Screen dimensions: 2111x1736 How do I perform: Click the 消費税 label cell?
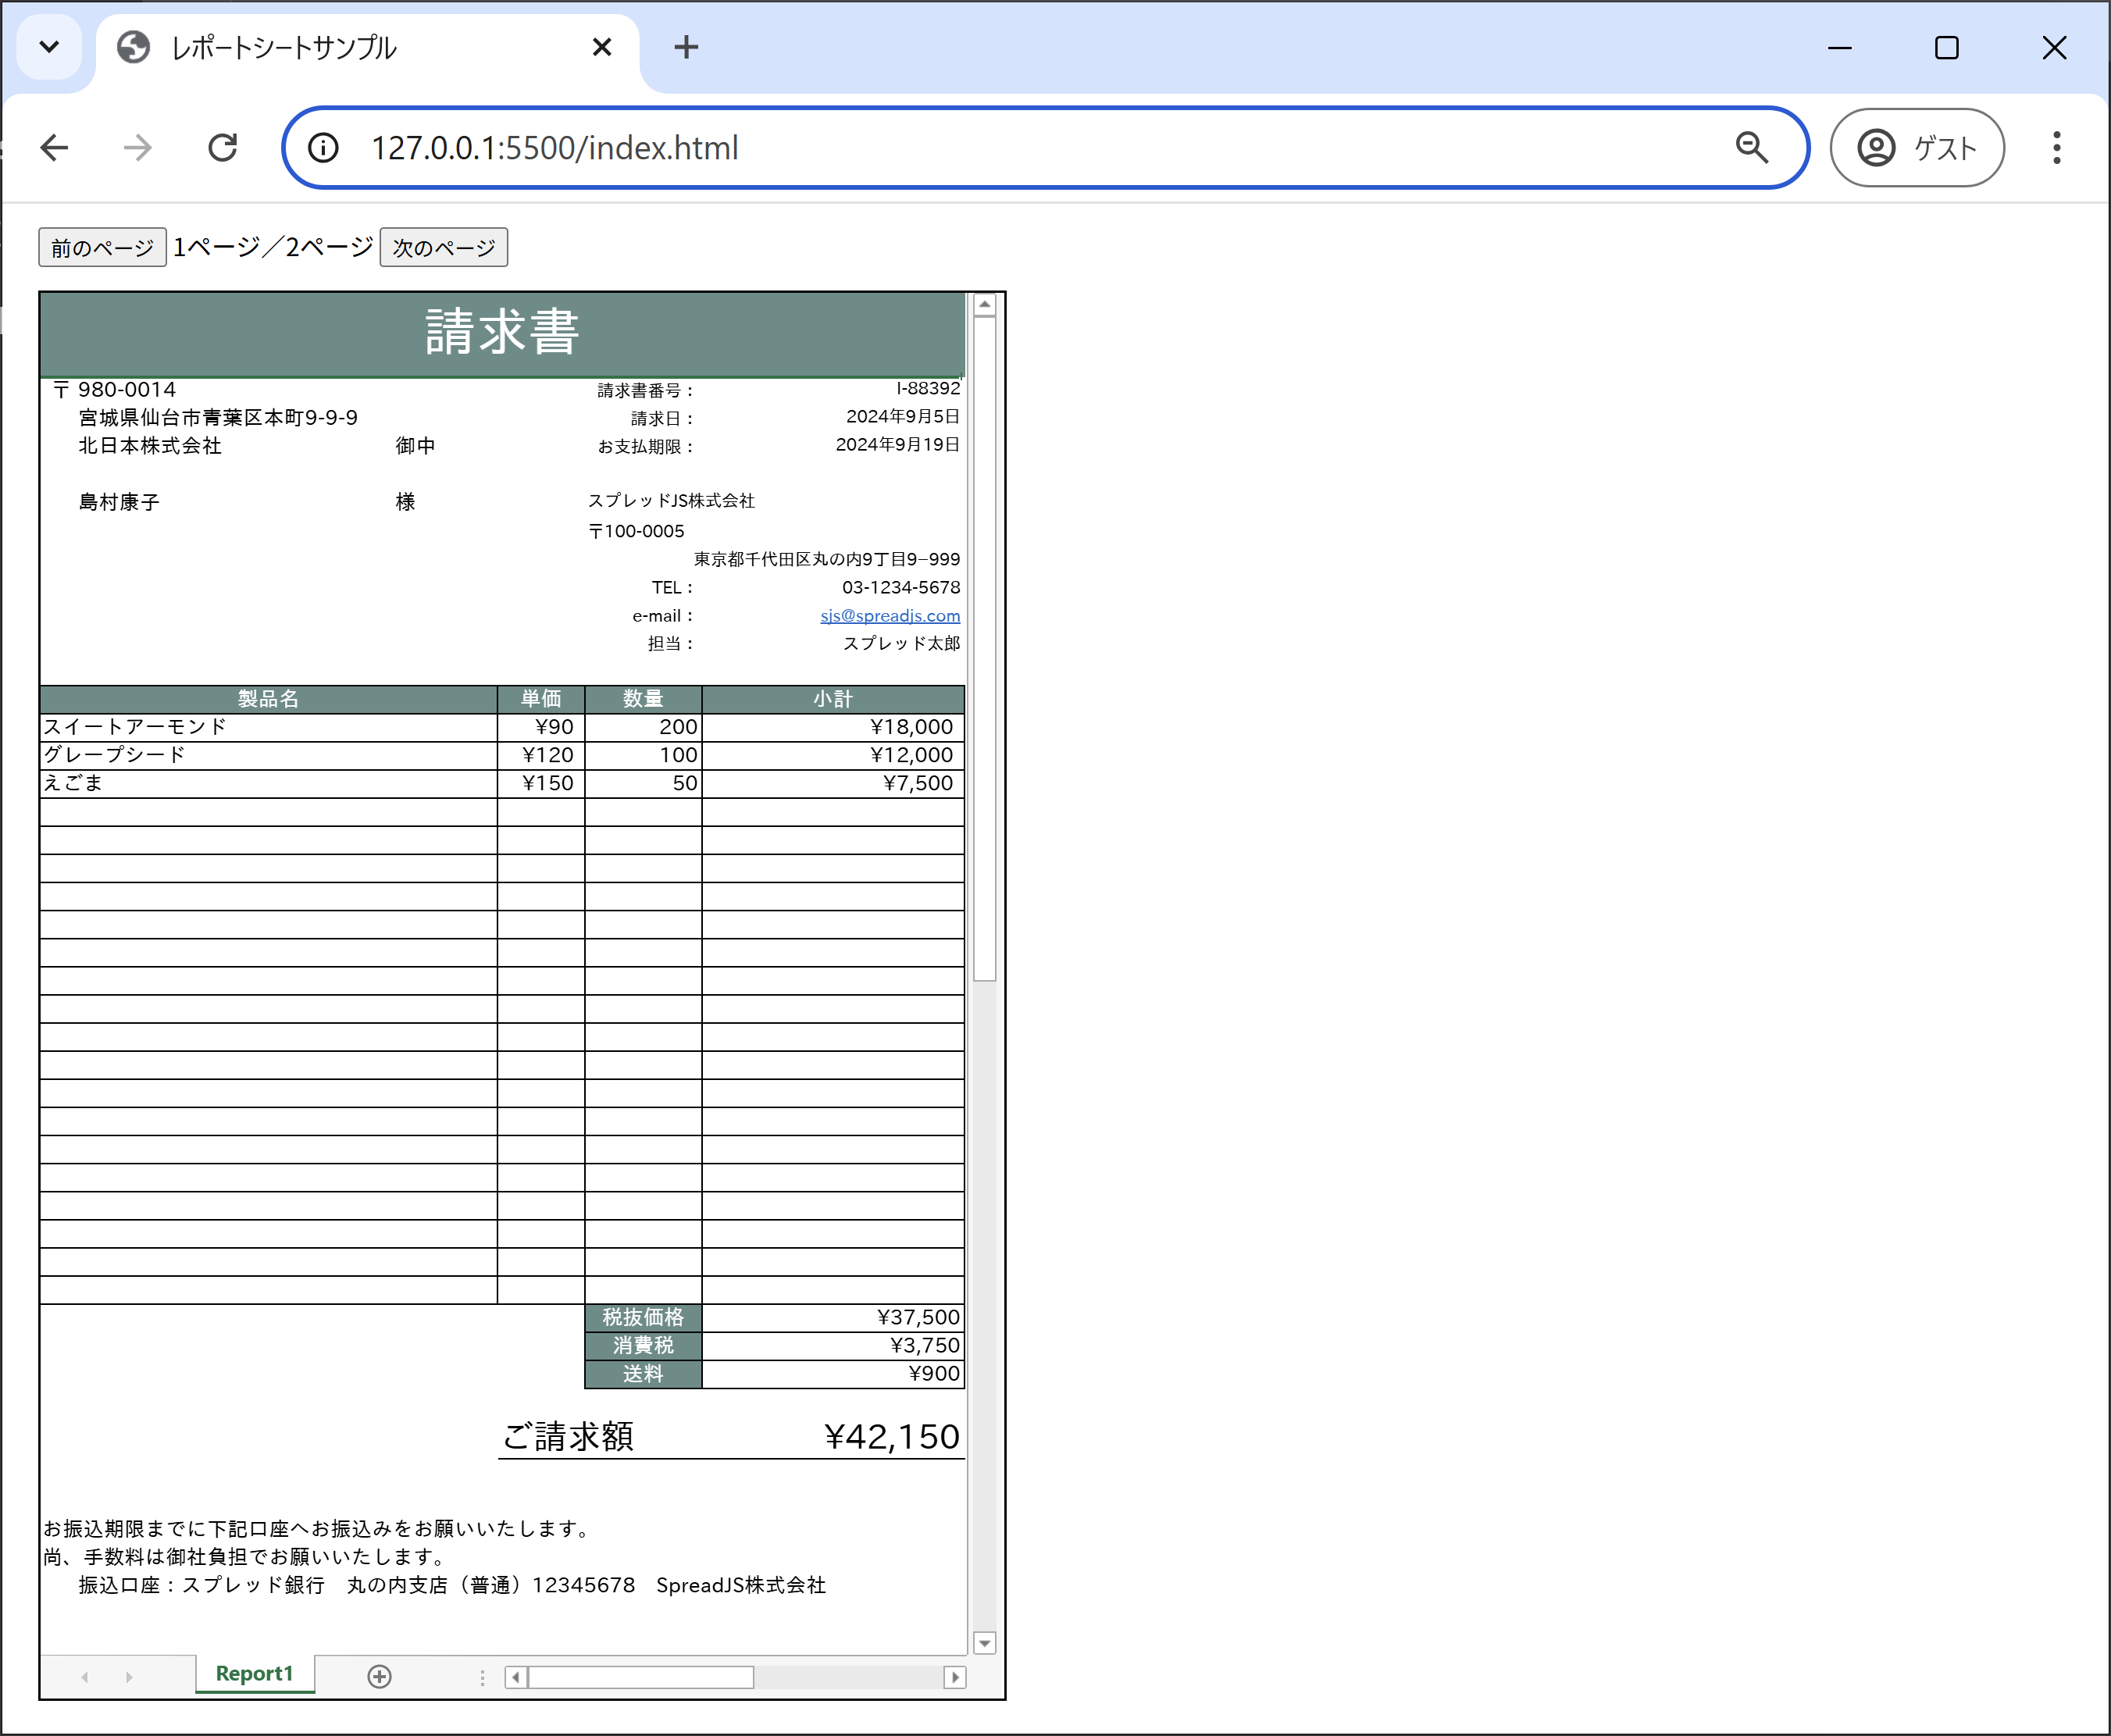pyautogui.click(x=643, y=1346)
